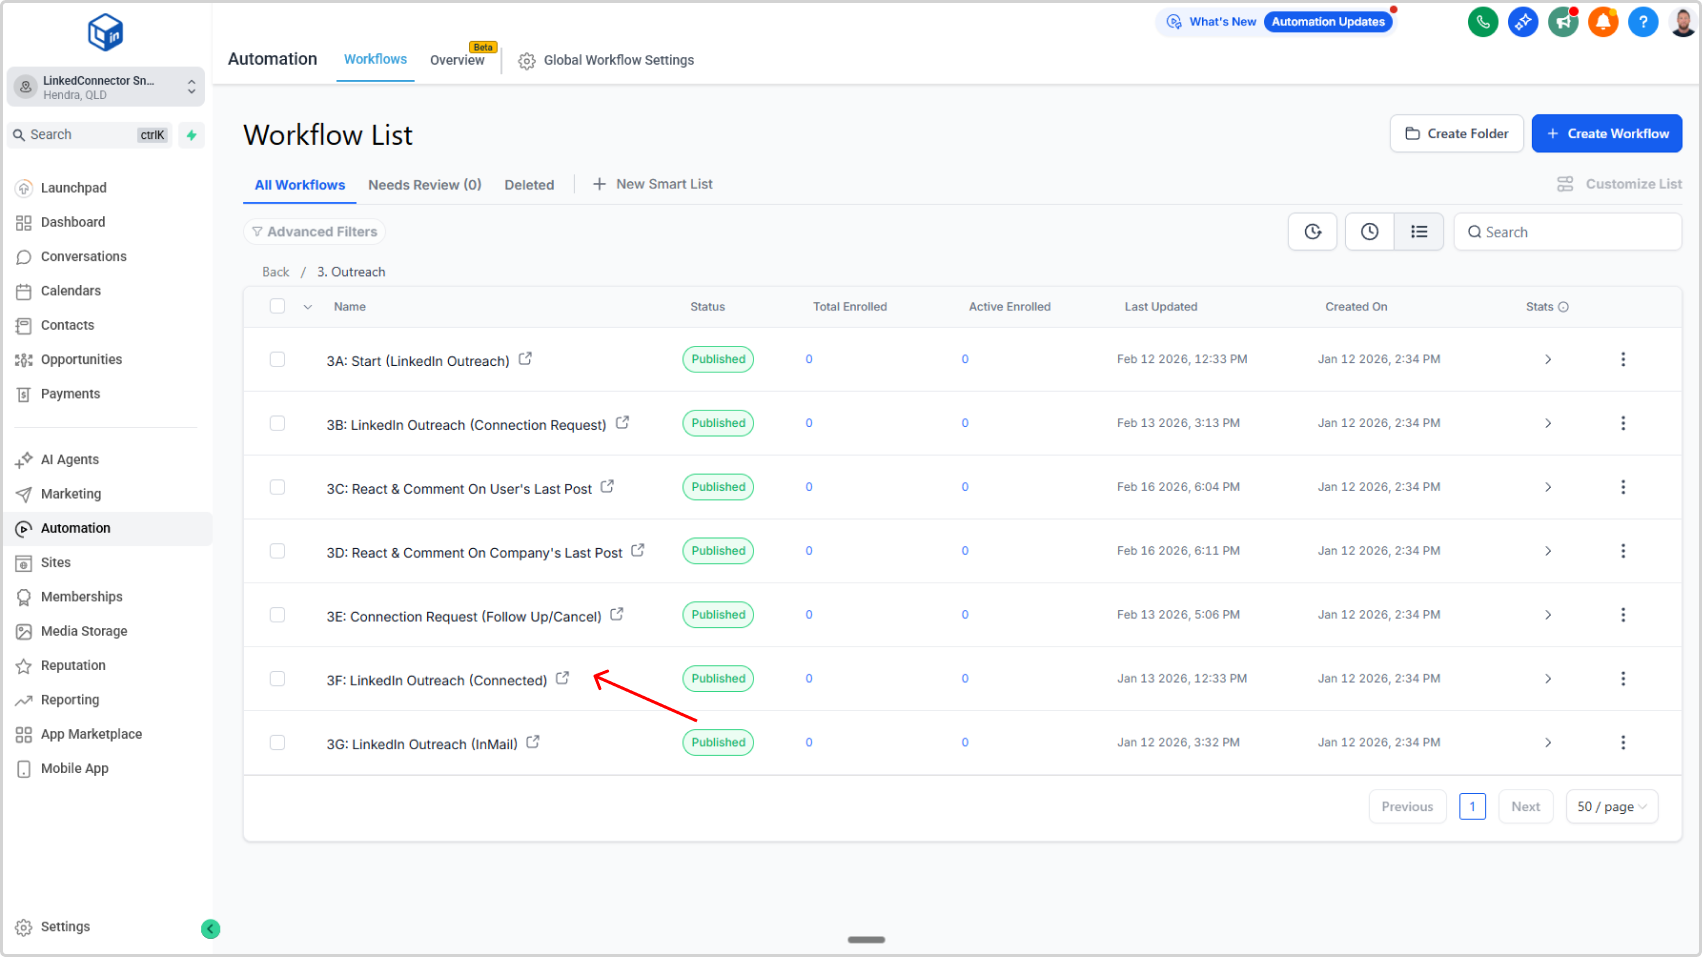Tick checkbox for 3F: LinkedIn Outreach (Connected)
This screenshot has height=957, width=1702.
pos(277,679)
